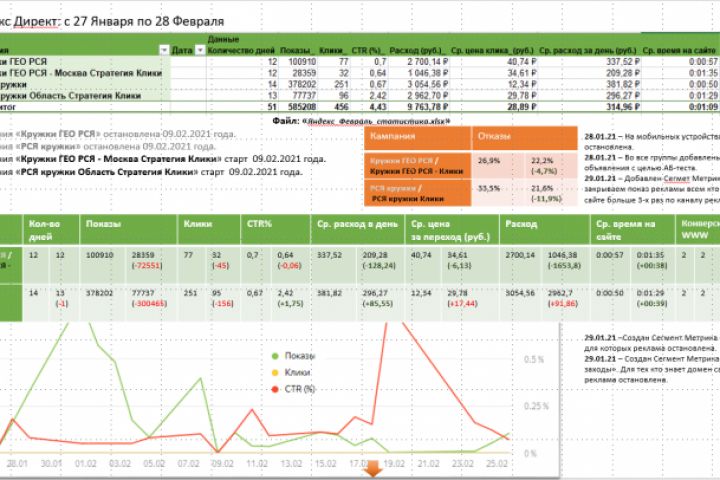The image size is (720, 480).
Task: Click the bounce value 22,2% (-4,7%)
Action: tap(544, 166)
